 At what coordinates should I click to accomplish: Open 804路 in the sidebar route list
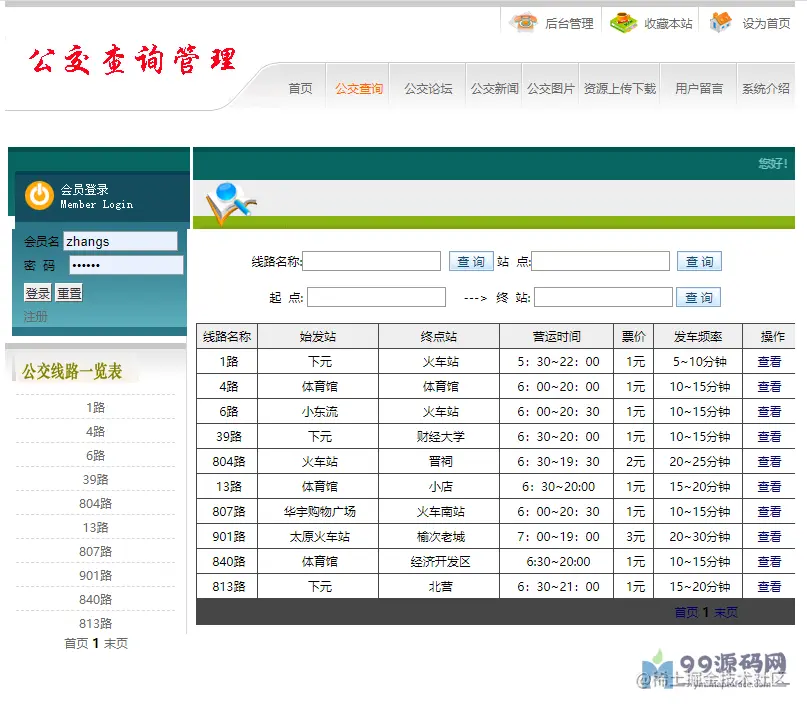[95, 503]
